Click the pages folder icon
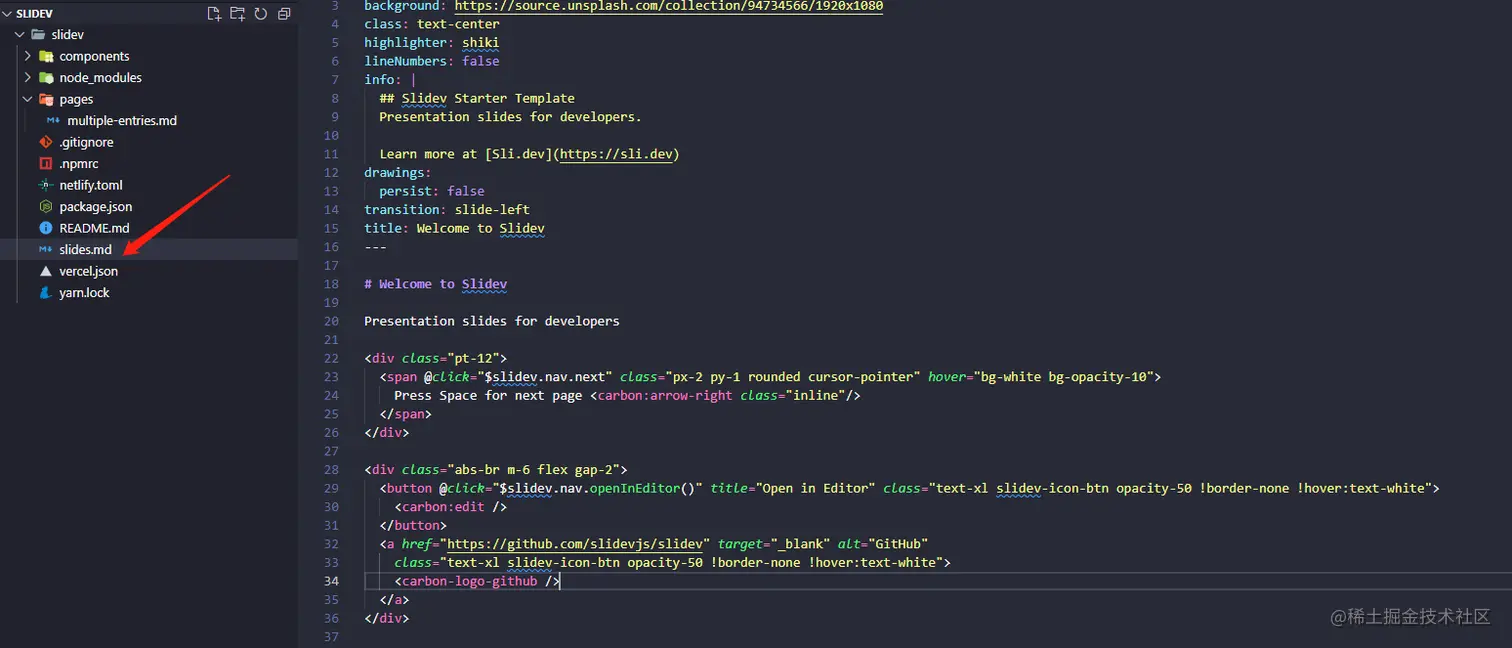This screenshot has height=648, width=1512. 46,99
